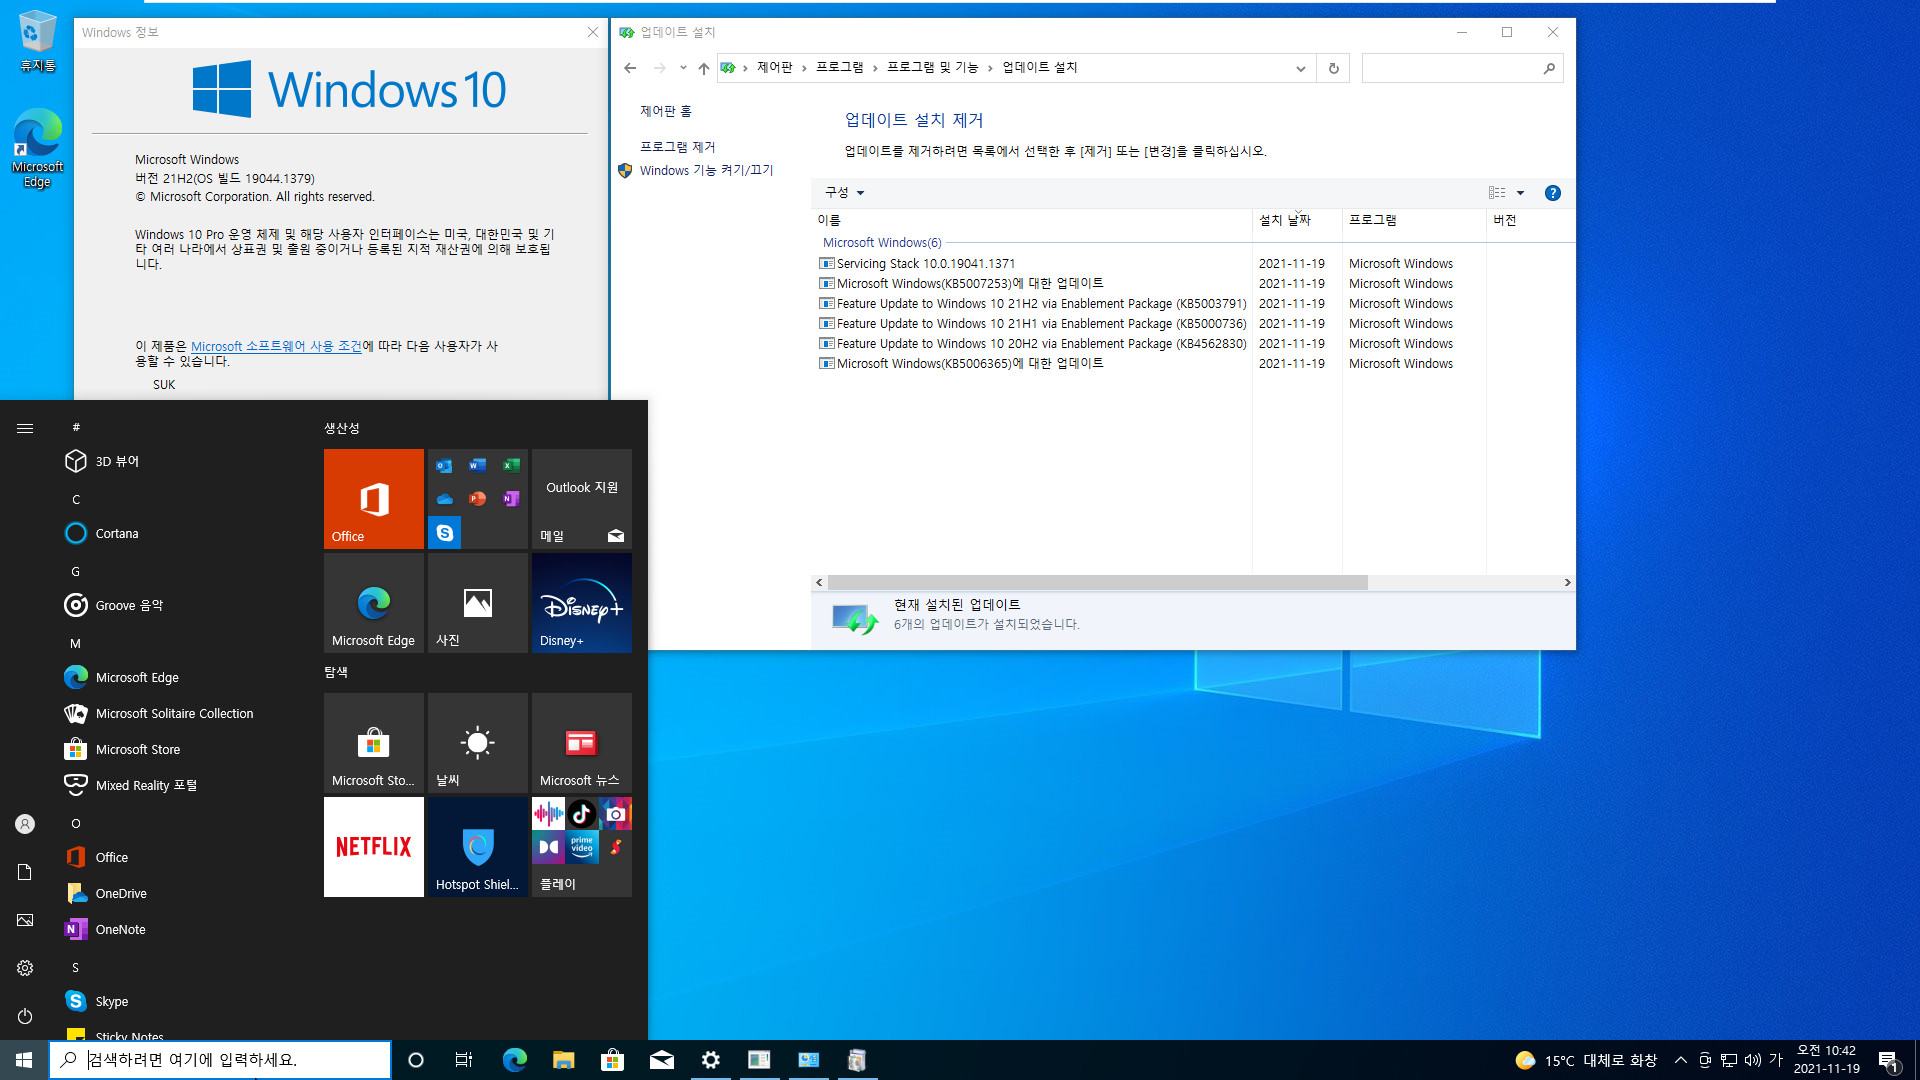Open the view options dropdown arrow

pyautogui.click(x=1520, y=193)
